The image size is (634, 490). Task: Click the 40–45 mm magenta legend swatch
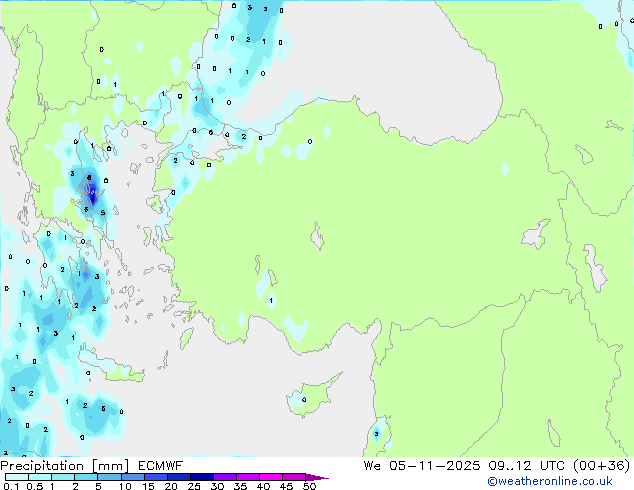pyautogui.click(x=271, y=477)
